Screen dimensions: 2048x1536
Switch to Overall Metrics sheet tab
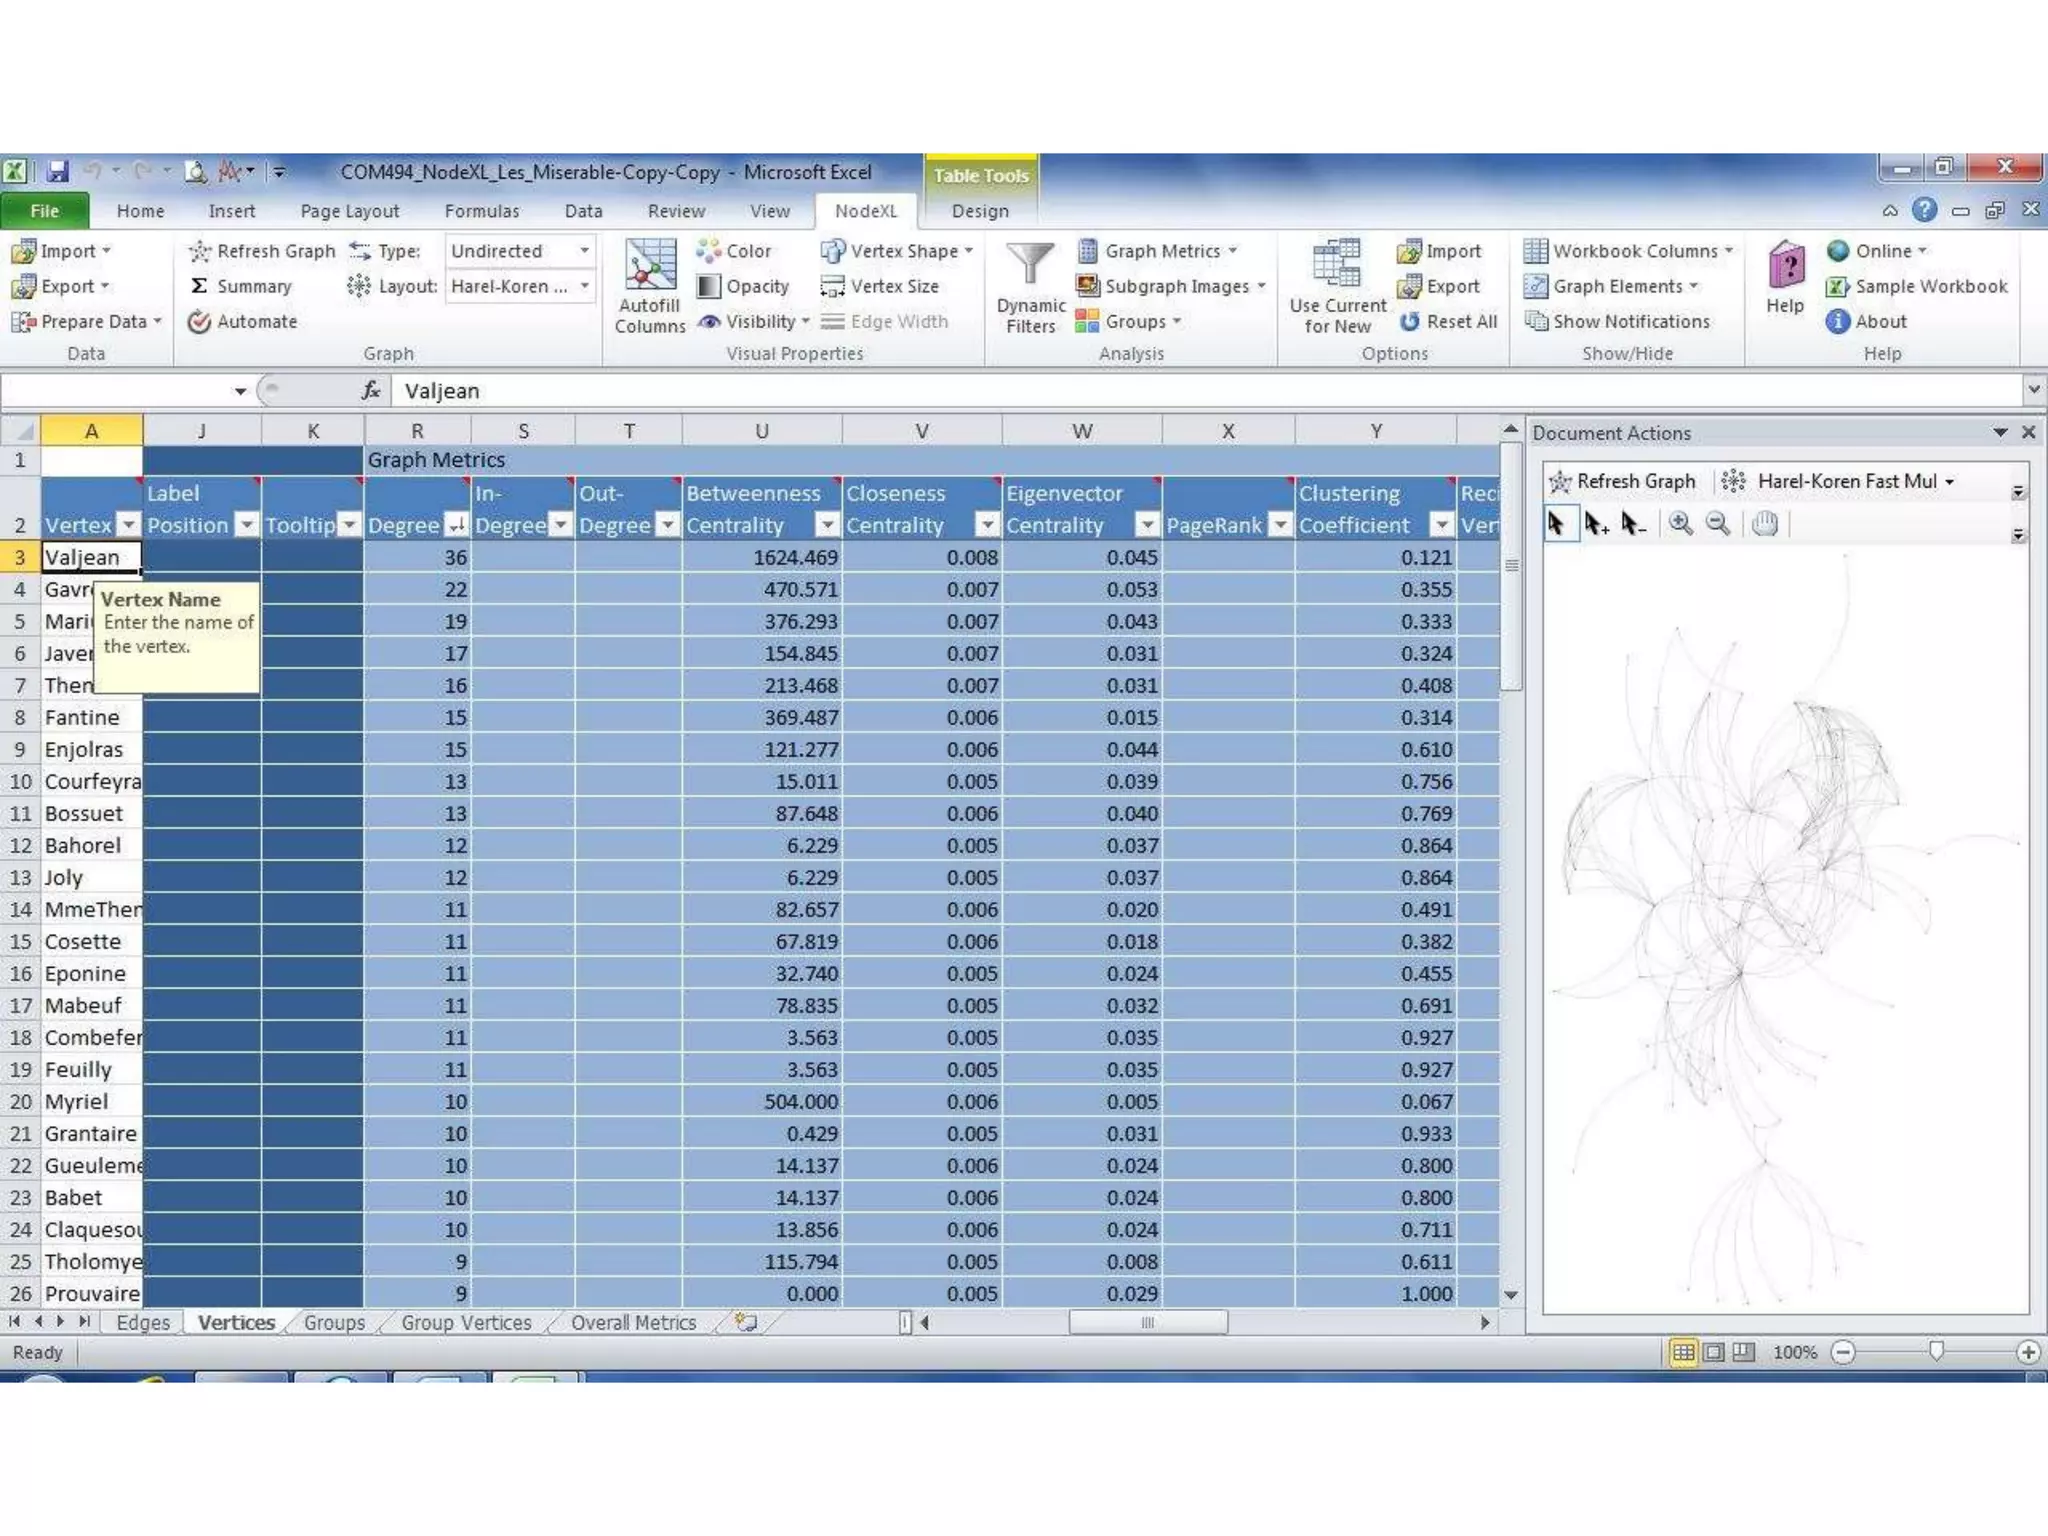(x=633, y=1322)
